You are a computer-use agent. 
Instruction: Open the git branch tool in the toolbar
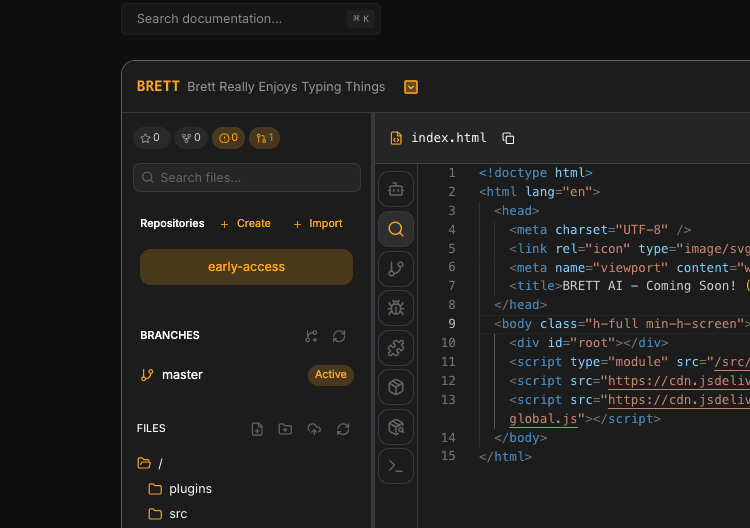[x=396, y=268]
